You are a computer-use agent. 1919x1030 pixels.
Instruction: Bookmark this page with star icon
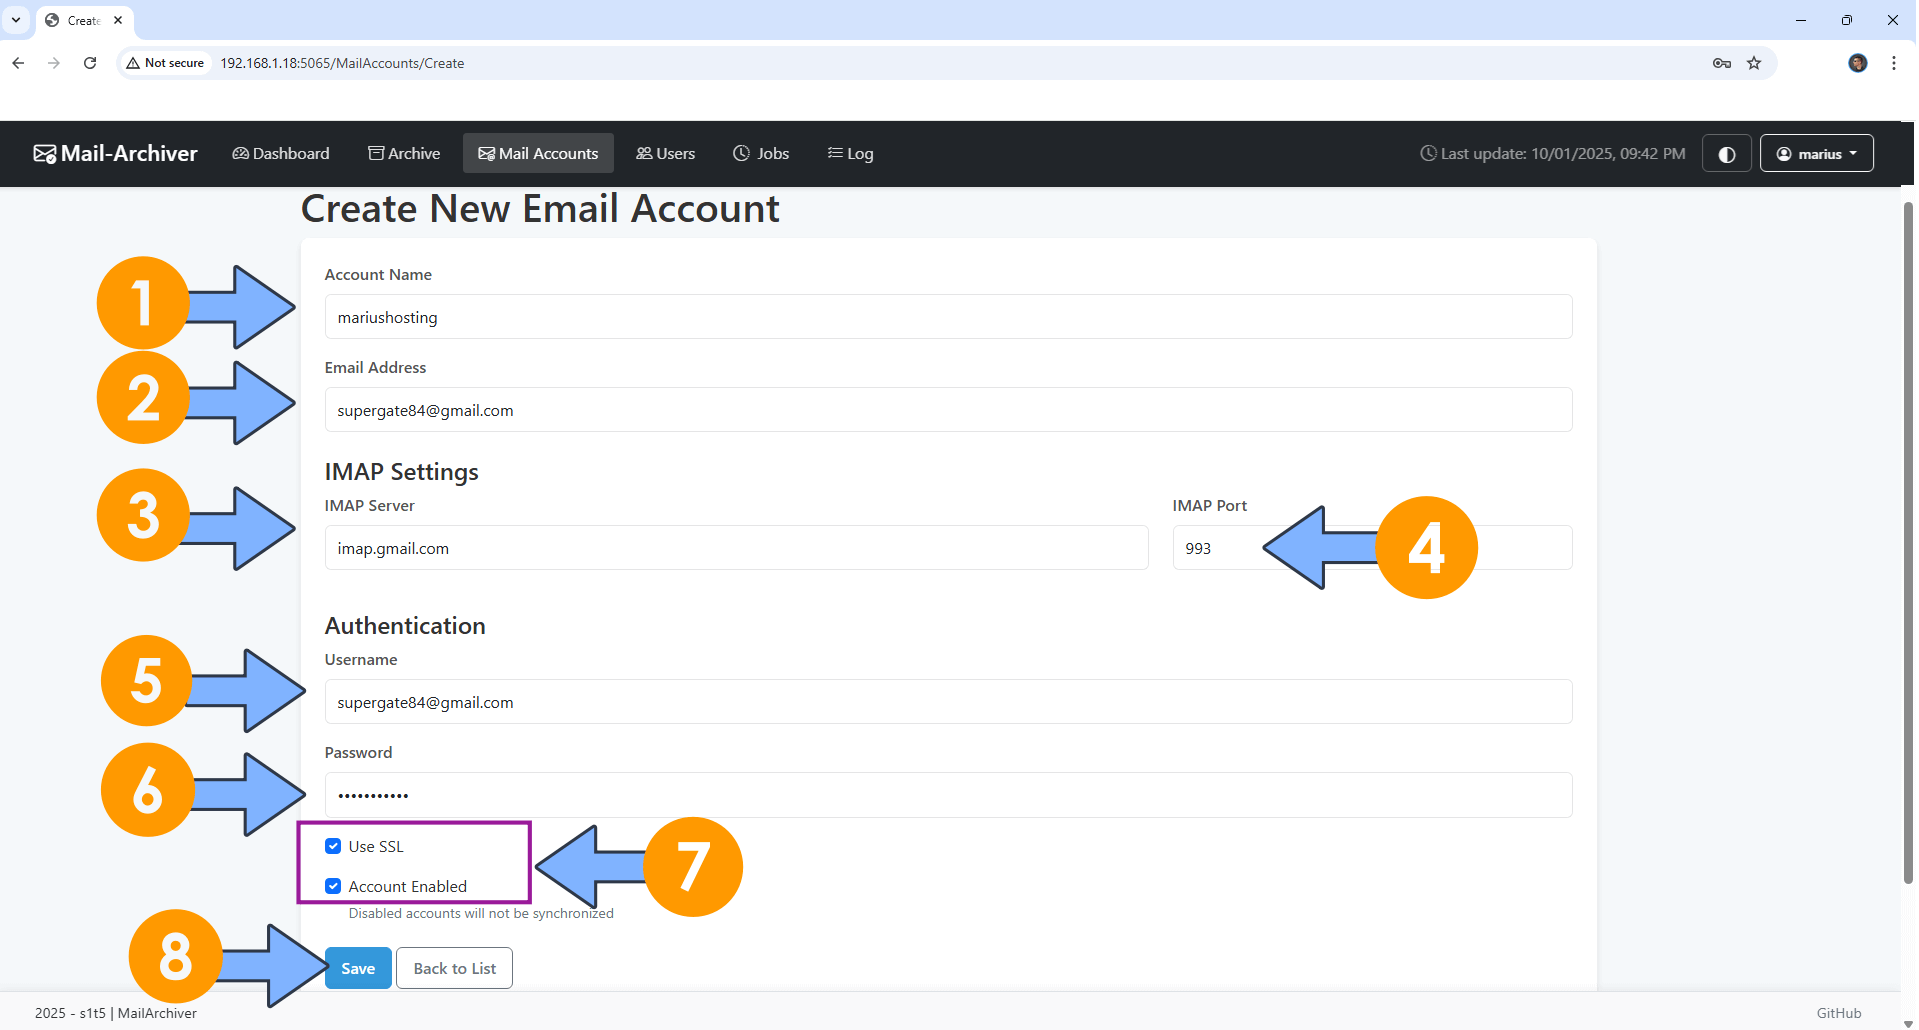pyautogui.click(x=1754, y=63)
